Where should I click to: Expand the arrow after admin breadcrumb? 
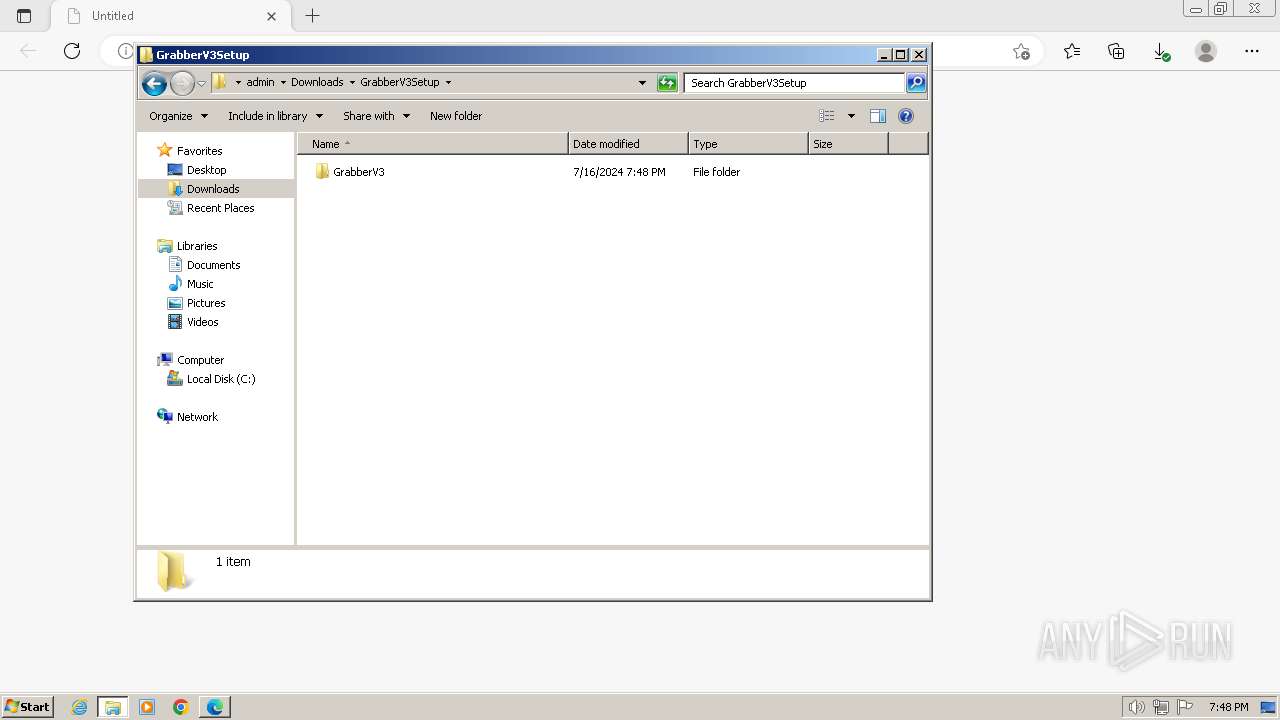283,82
